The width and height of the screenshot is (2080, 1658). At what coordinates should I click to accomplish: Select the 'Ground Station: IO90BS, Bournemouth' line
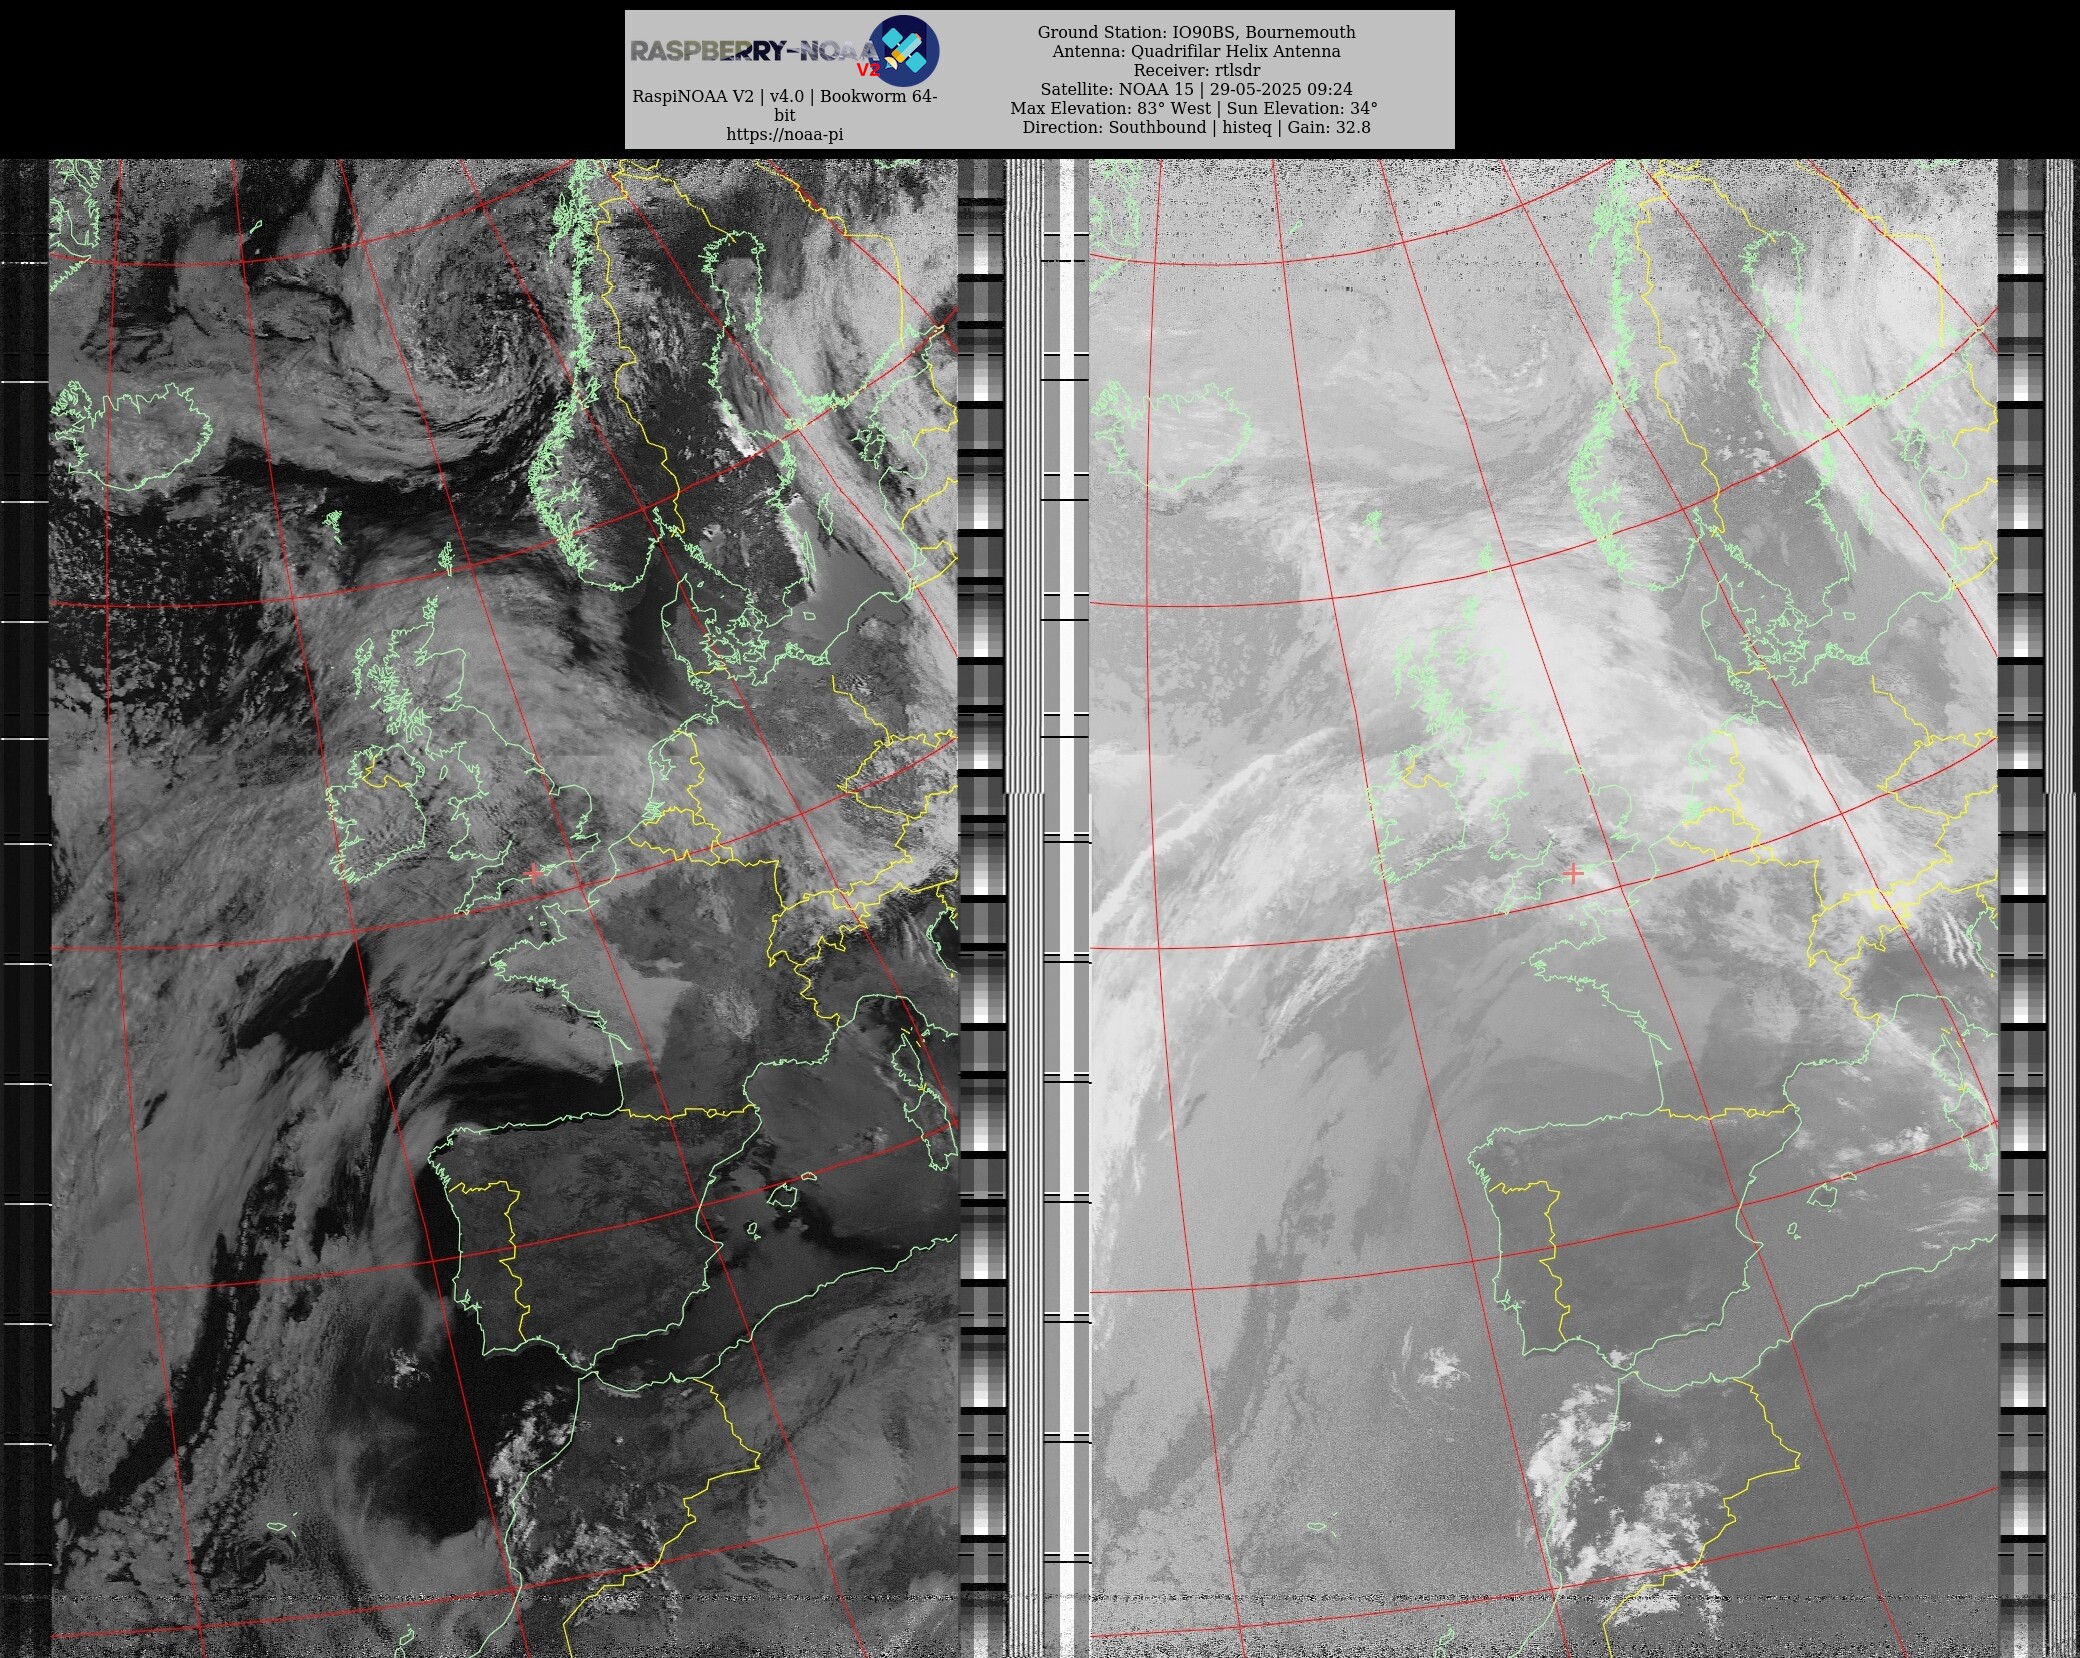click(x=1196, y=32)
